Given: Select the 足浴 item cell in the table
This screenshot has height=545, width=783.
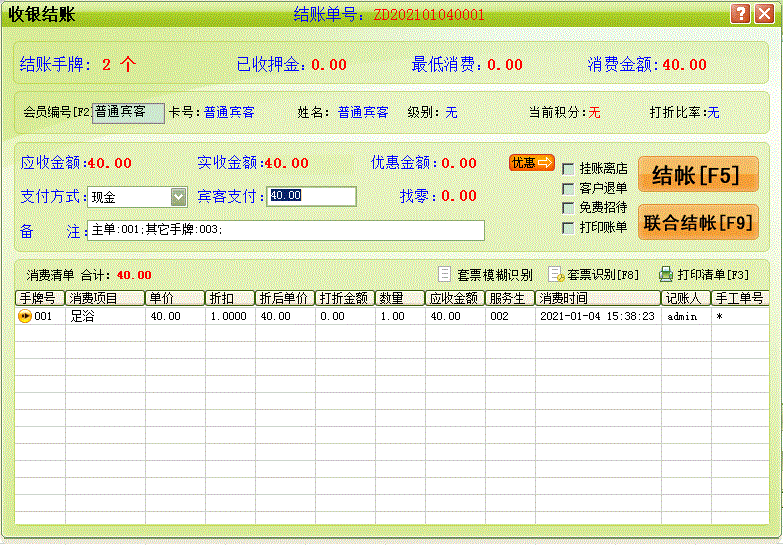Looking at the screenshot, I should (x=105, y=316).
